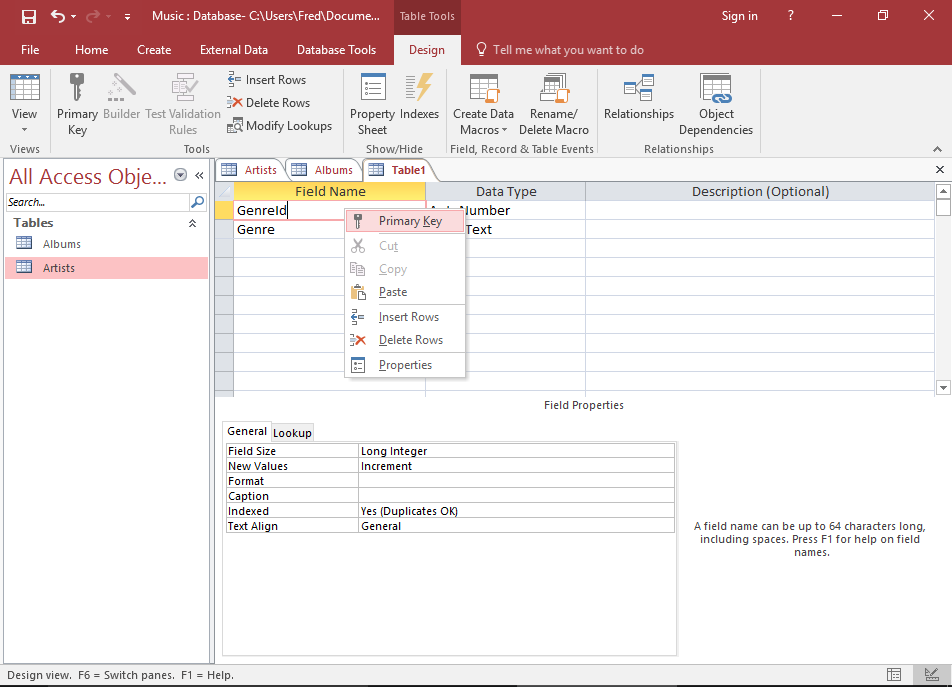Choose Copy in context menu
This screenshot has width=952, height=687.
pyautogui.click(x=405, y=269)
